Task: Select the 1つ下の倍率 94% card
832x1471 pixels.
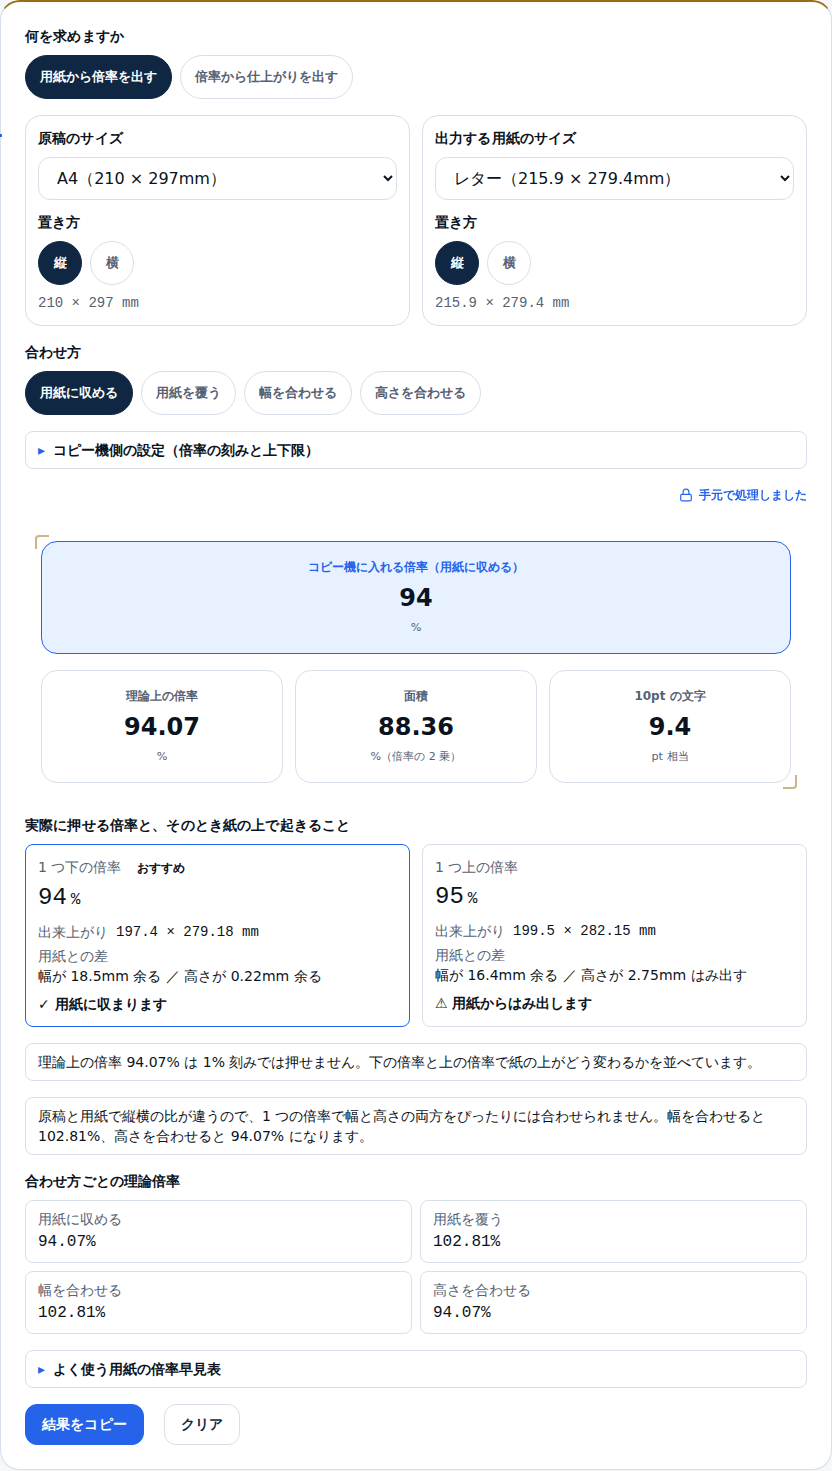Action: (x=217, y=935)
